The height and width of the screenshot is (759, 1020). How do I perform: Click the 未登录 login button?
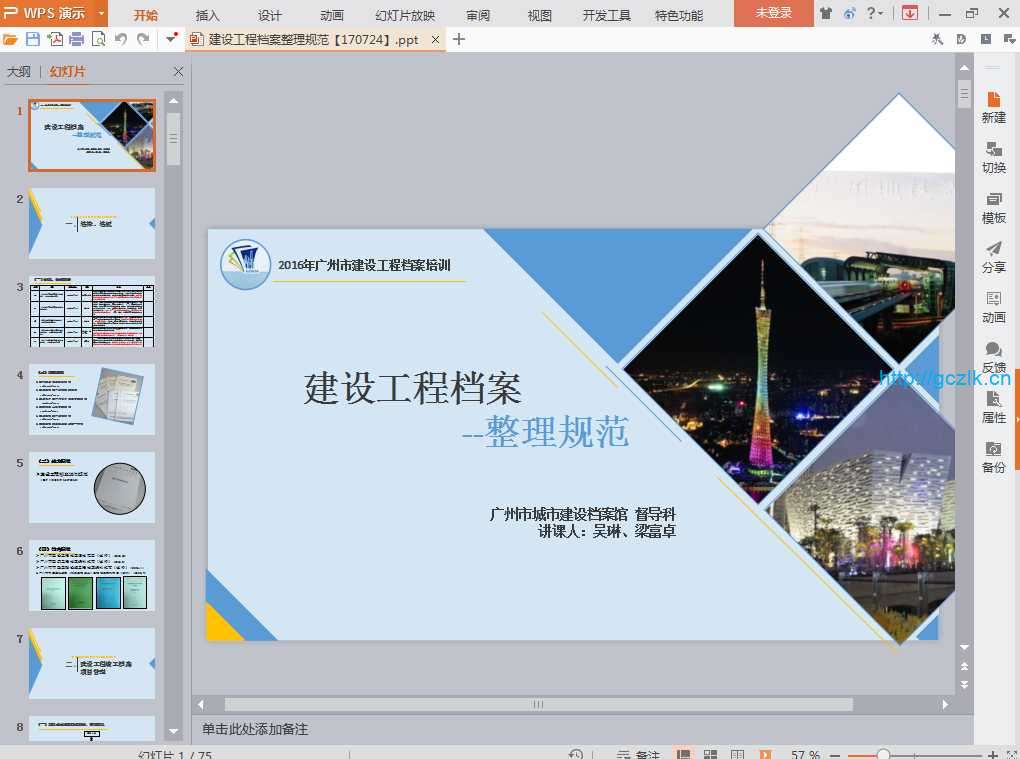(773, 13)
